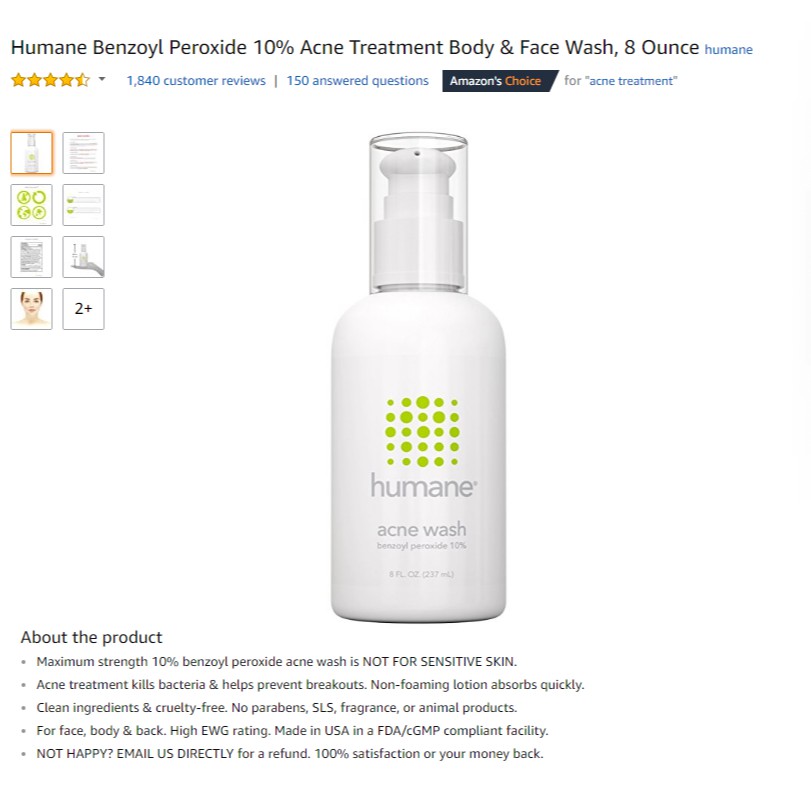Click the product title text
Image resolution: width=811 pixels, height=811 pixels.
[x=355, y=47]
